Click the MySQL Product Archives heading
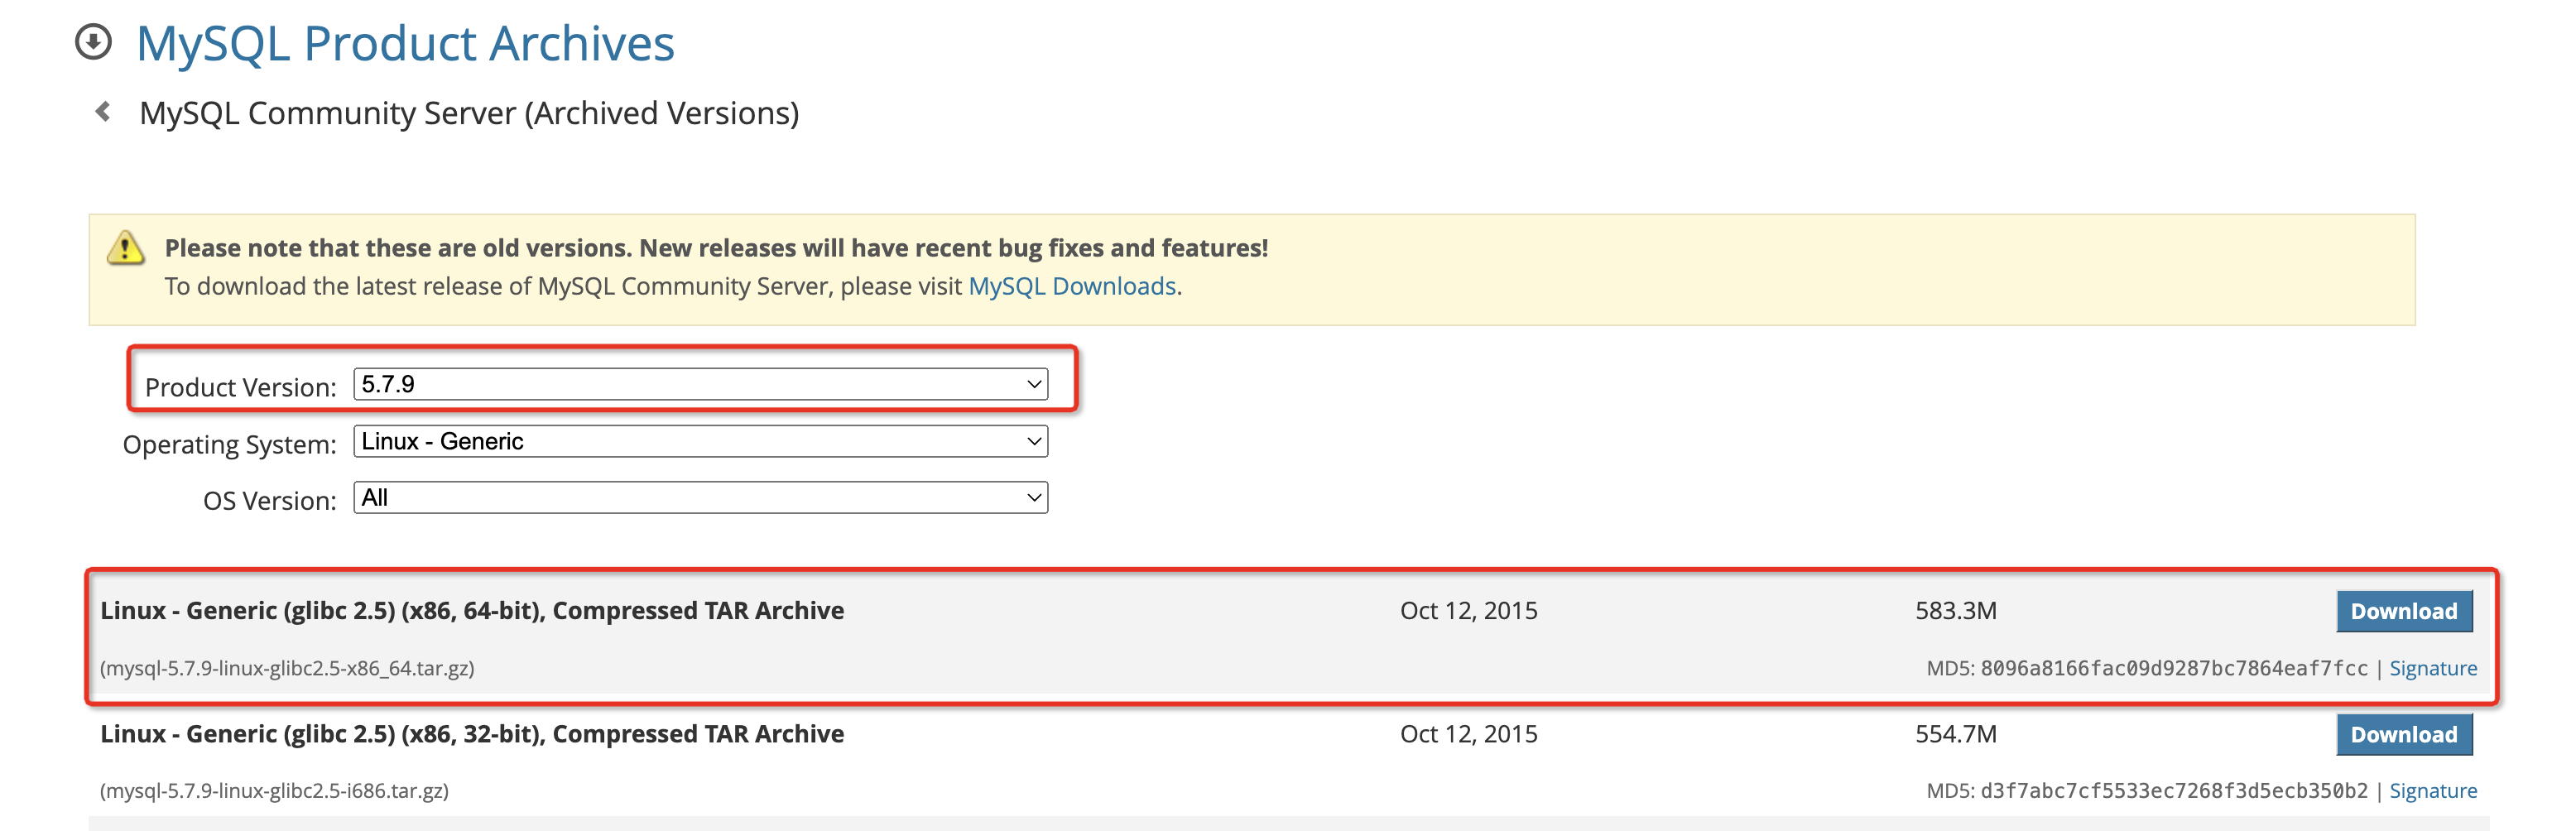Viewport: 2576px width, 831px height. (x=405, y=44)
